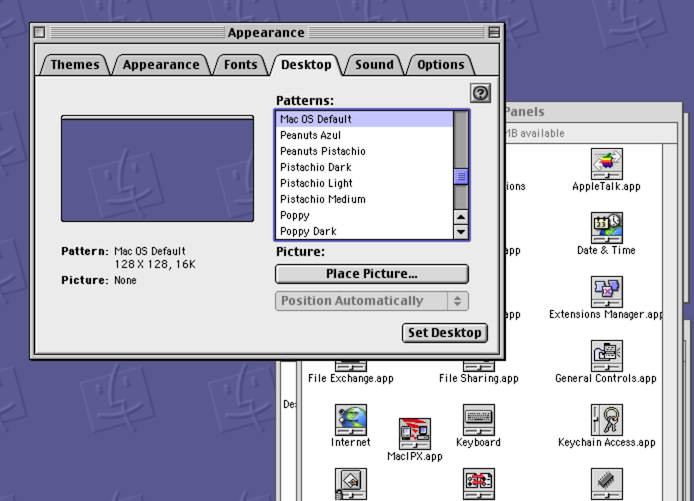Click the Patterns list scroll-down arrow

(x=461, y=232)
